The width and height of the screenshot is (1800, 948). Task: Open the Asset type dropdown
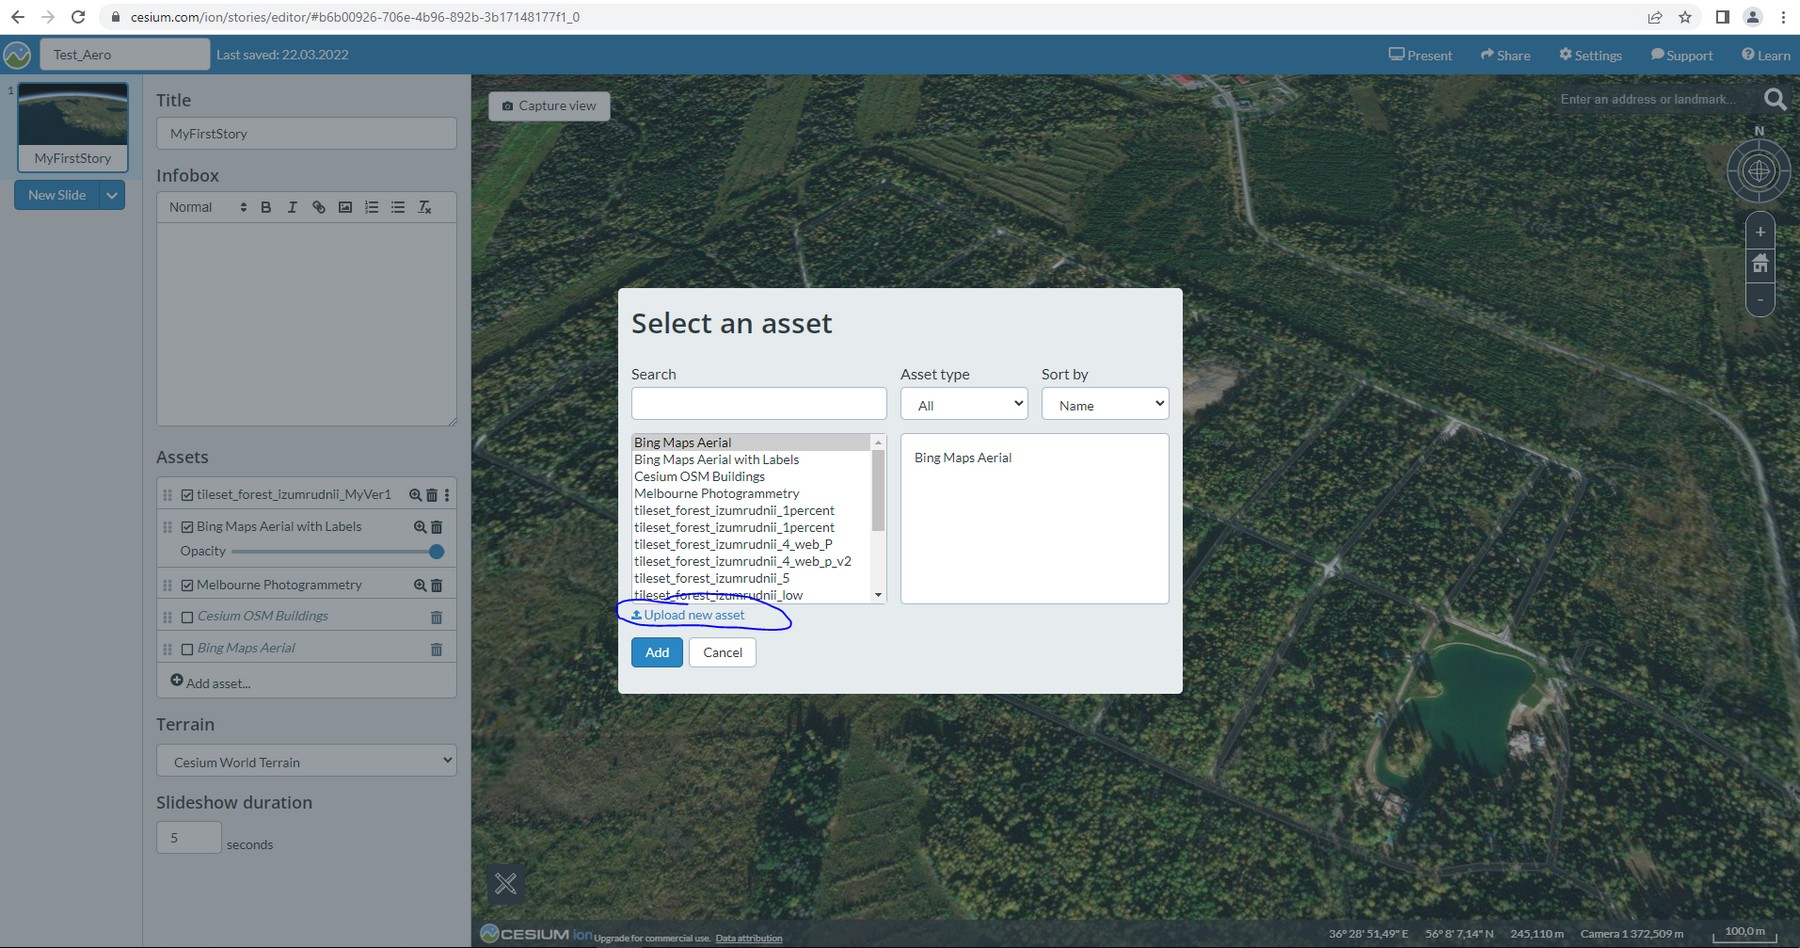[964, 404]
